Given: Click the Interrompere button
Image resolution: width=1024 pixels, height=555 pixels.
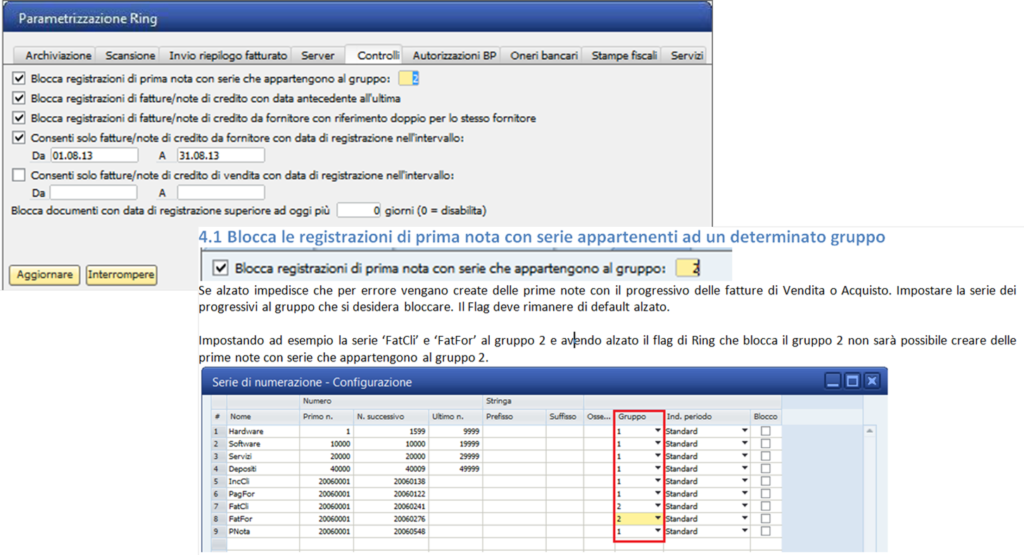Looking at the screenshot, I should (121, 275).
